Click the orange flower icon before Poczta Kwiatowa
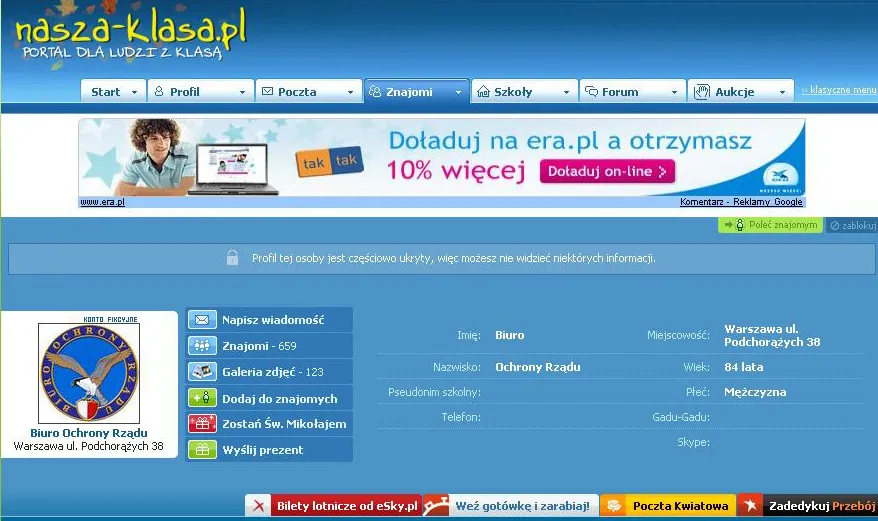878x521 pixels. [614, 506]
